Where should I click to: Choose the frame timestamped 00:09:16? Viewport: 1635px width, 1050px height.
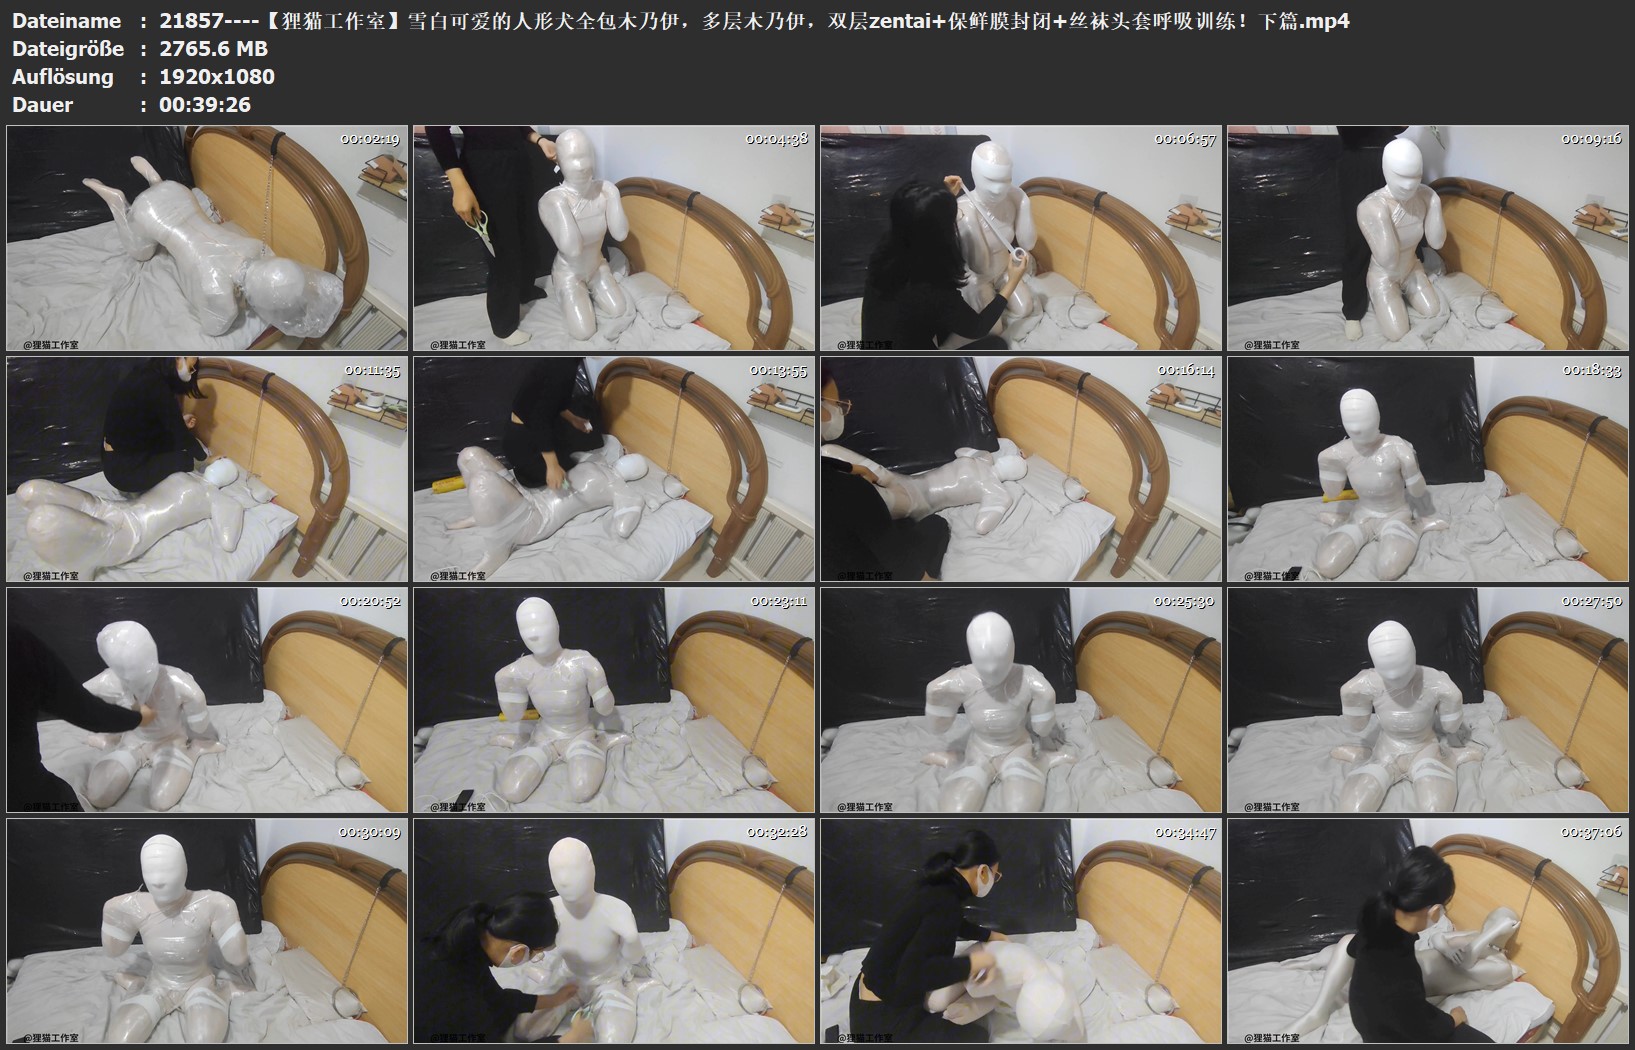(x=1428, y=238)
